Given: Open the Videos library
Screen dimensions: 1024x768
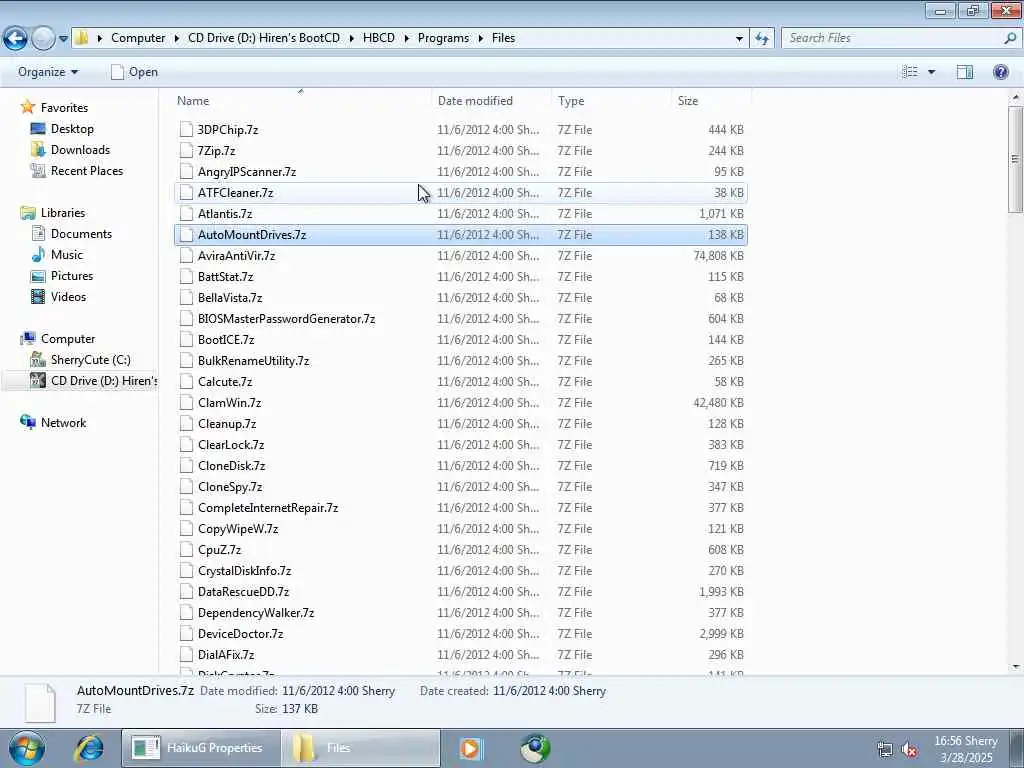Looking at the screenshot, I should tap(68, 296).
